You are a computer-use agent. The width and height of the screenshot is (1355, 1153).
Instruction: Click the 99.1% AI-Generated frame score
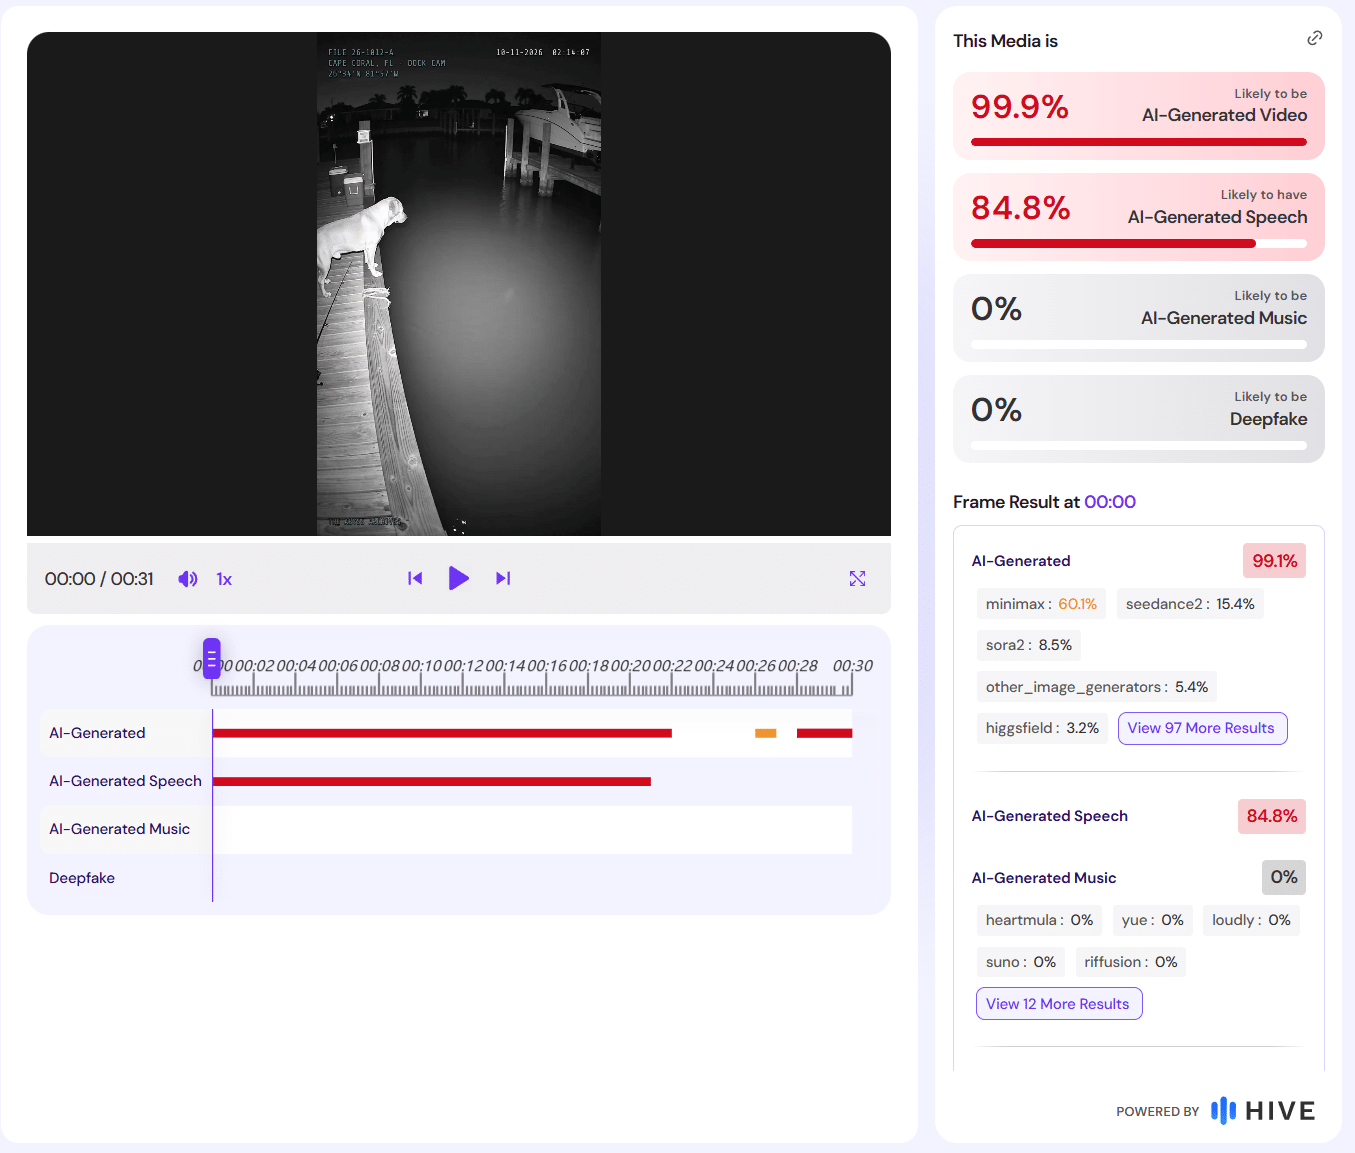[1275, 561]
